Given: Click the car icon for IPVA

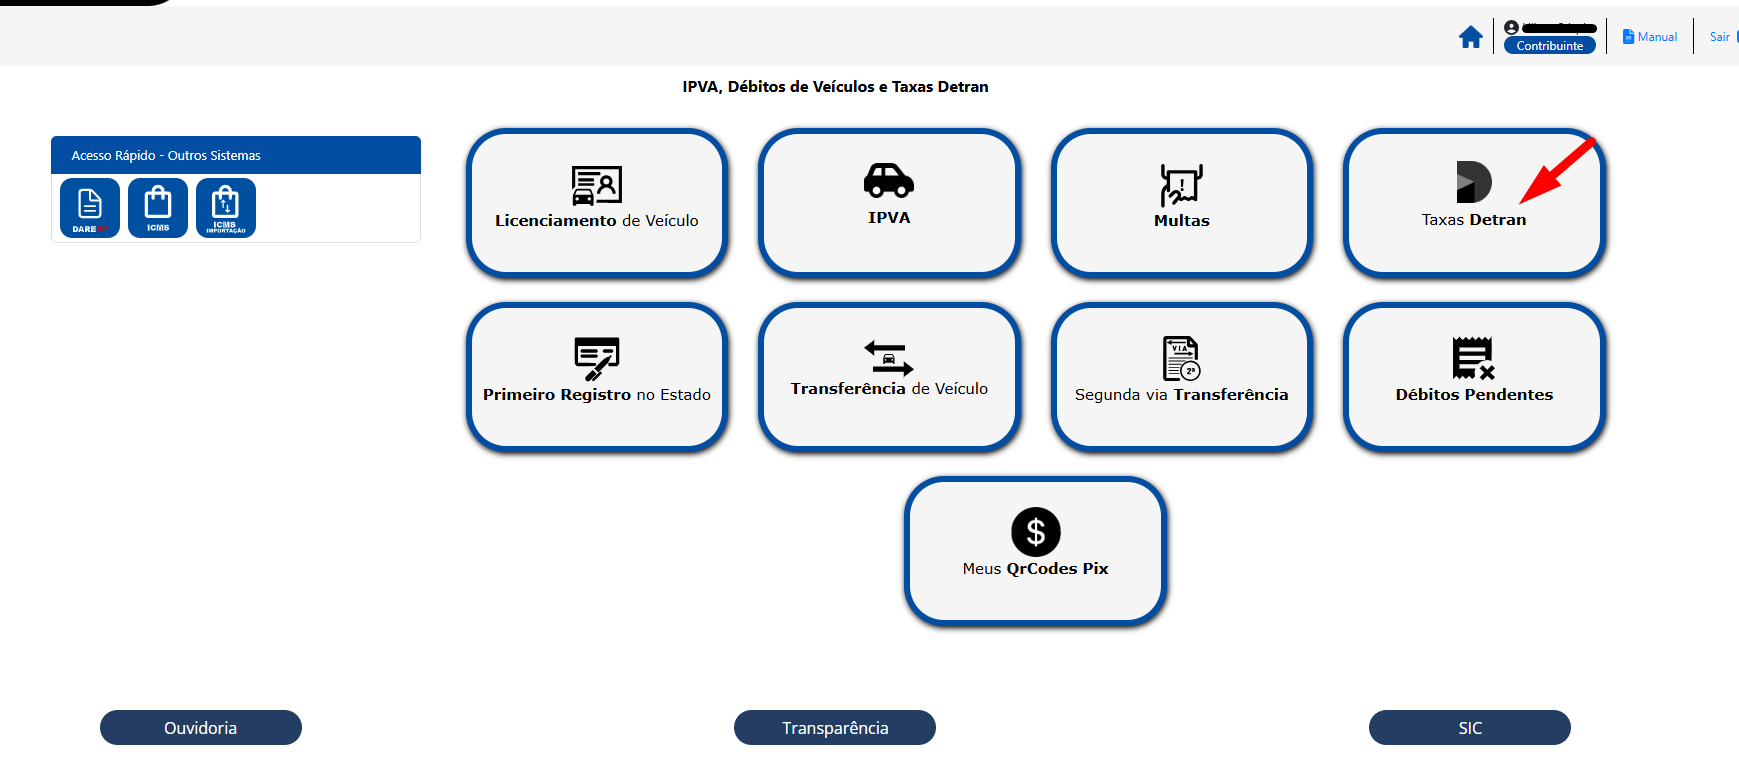Looking at the screenshot, I should 889,181.
